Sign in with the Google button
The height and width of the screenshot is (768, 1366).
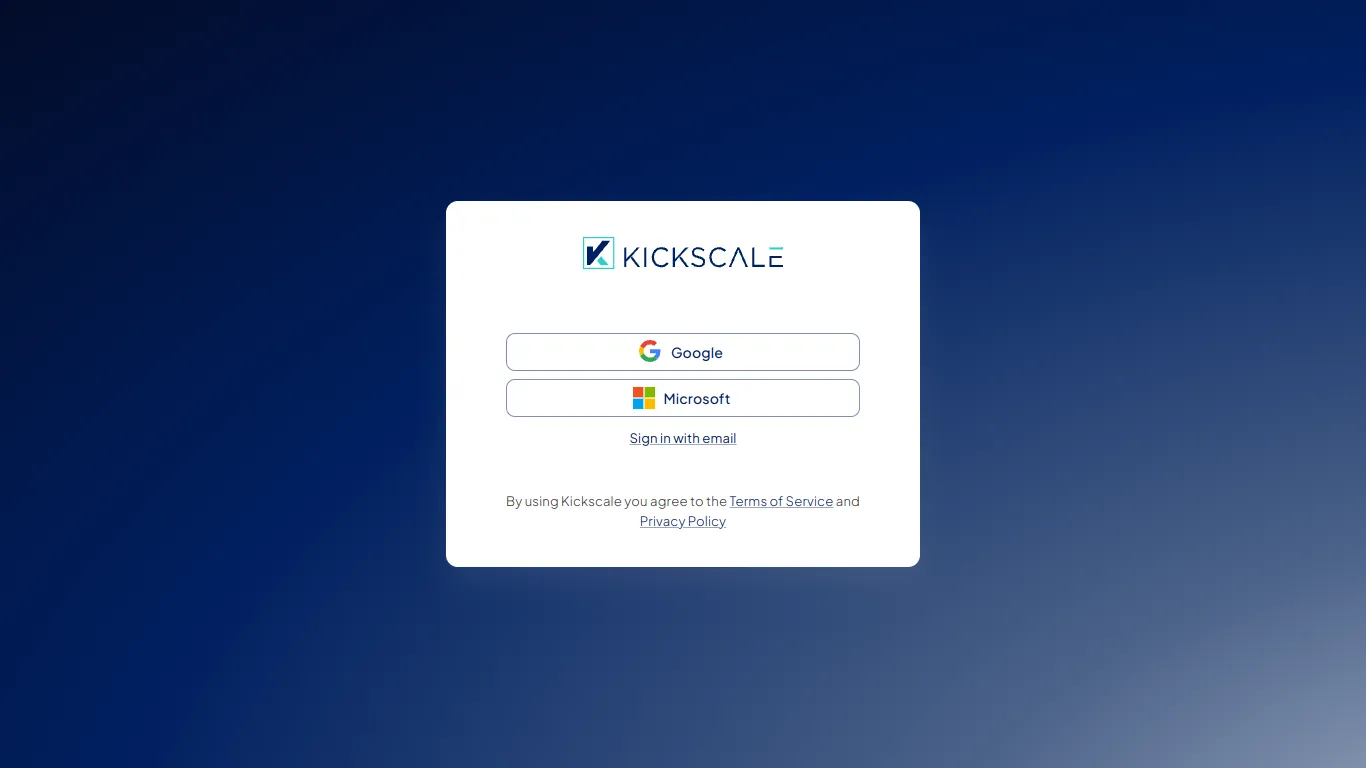[683, 352]
